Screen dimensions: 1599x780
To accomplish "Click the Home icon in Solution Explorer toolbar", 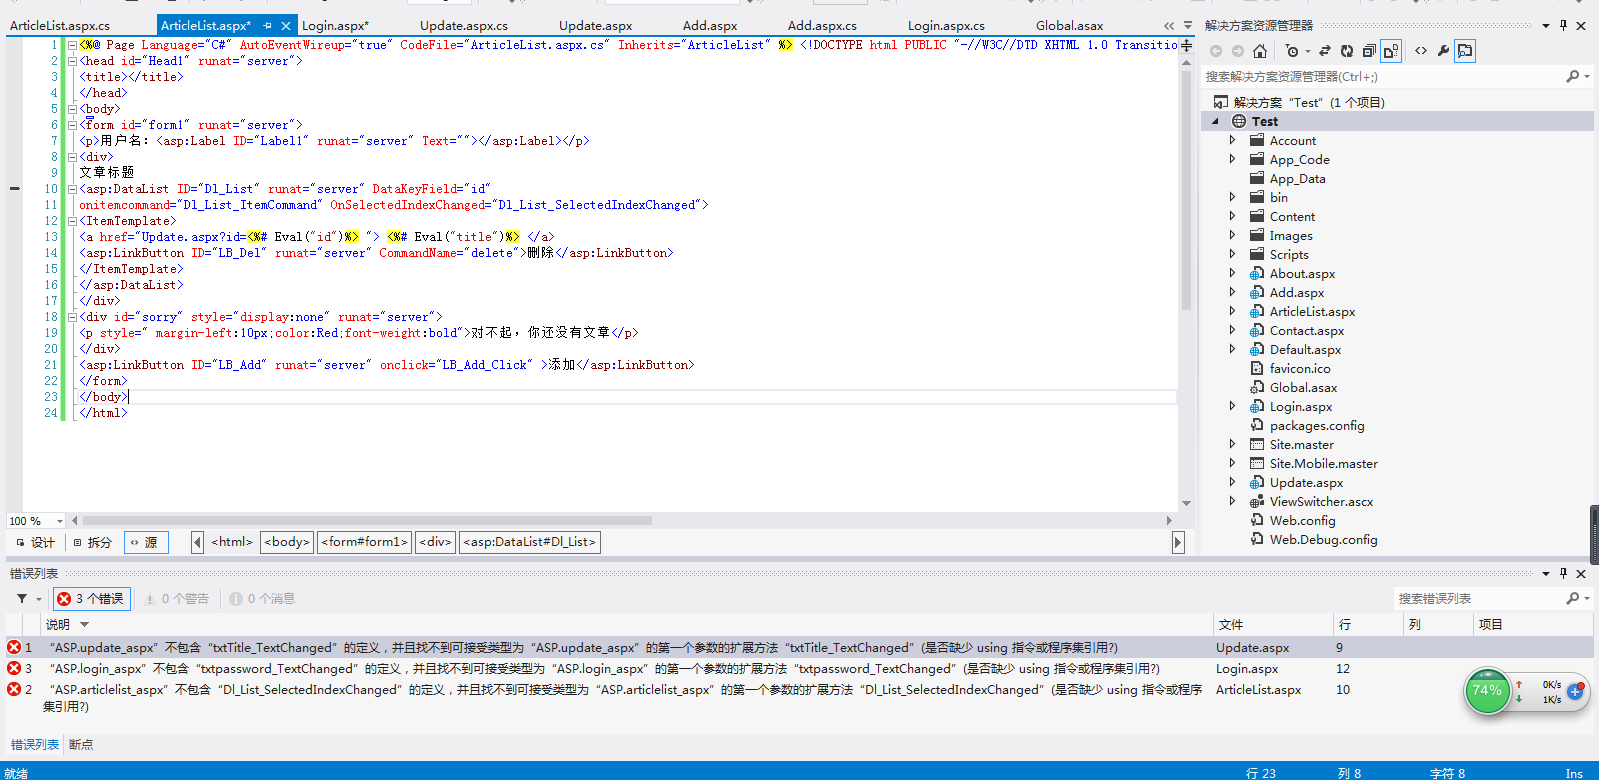I will (x=1259, y=51).
